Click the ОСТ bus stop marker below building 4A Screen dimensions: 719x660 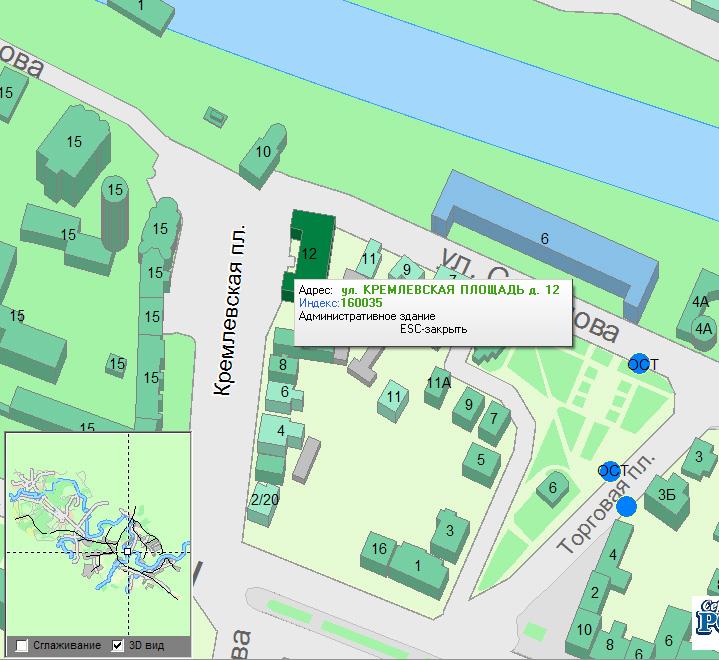pyautogui.click(x=639, y=364)
